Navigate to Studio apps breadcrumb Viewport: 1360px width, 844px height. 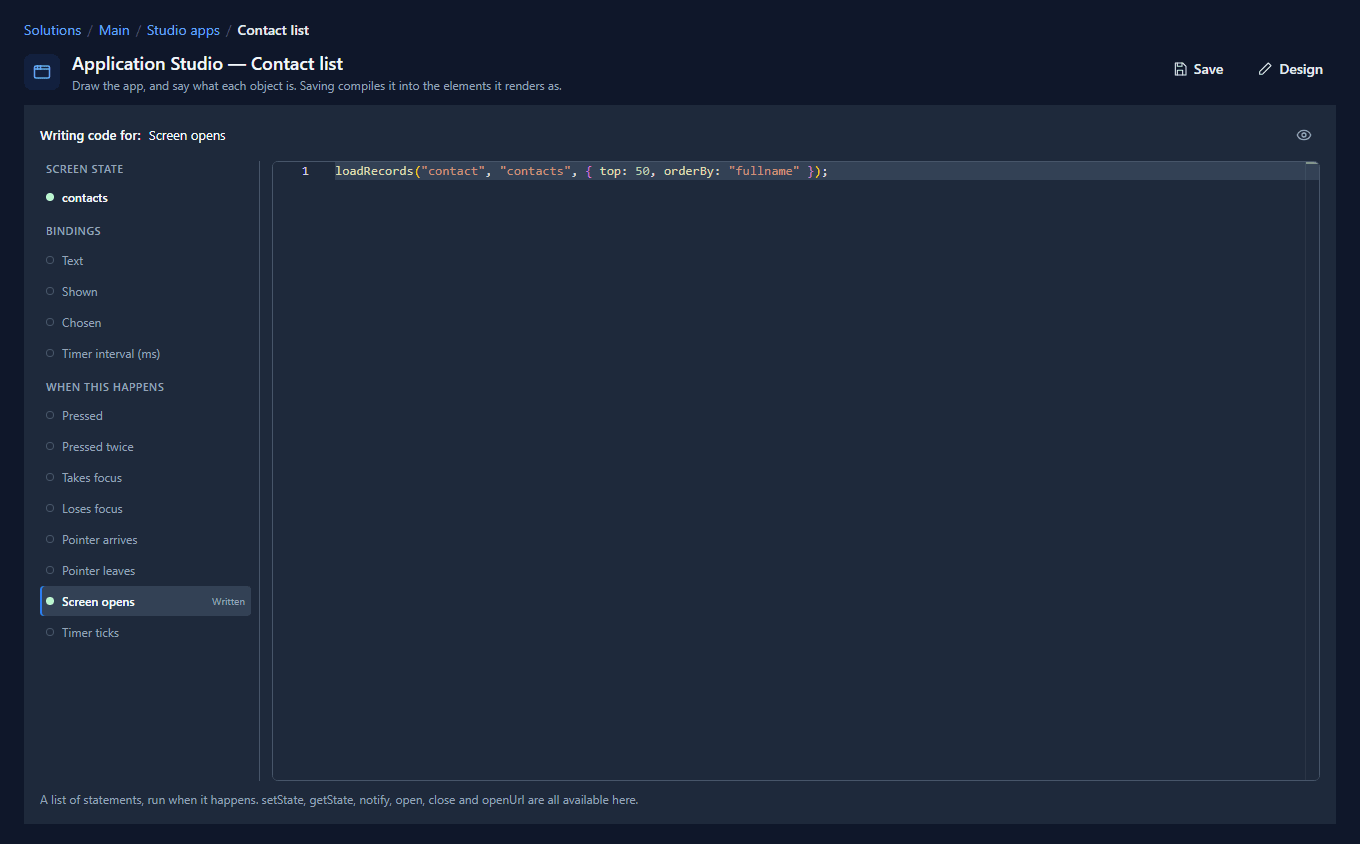(x=183, y=30)
